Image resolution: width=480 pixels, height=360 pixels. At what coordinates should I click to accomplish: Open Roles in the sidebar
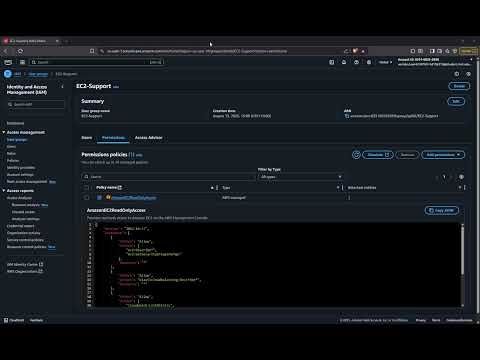point(11,154)
